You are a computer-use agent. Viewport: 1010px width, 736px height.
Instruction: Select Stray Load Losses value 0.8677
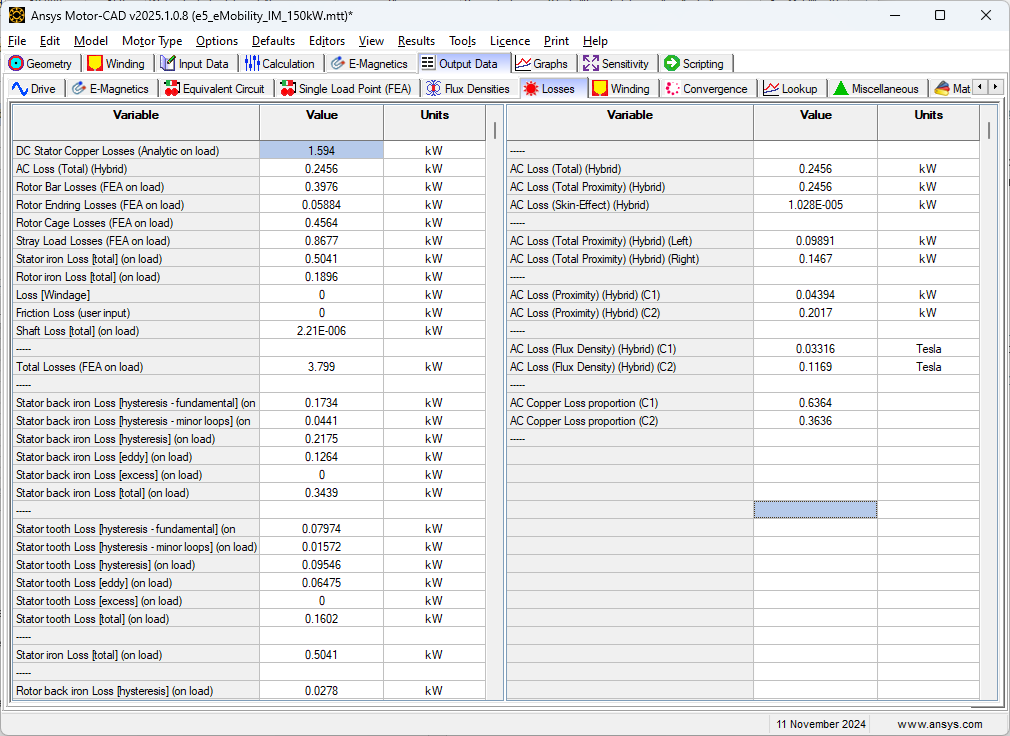(321, 241)
